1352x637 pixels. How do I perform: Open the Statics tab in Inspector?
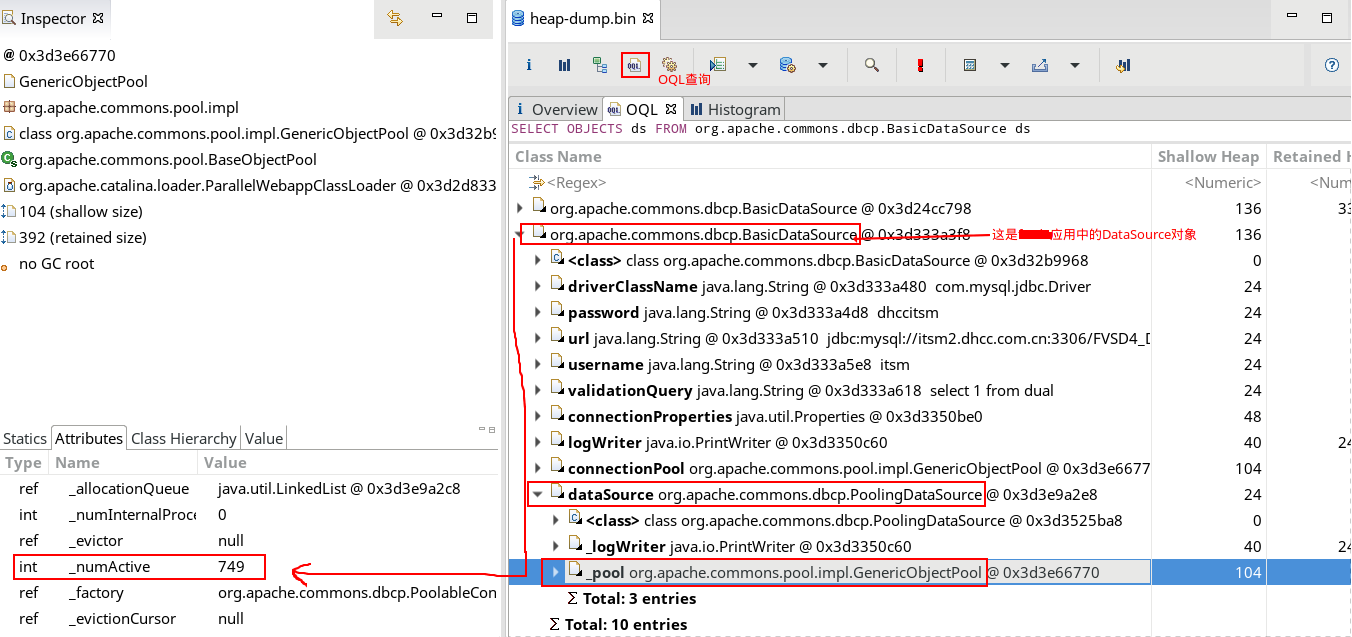coord(25,438)
